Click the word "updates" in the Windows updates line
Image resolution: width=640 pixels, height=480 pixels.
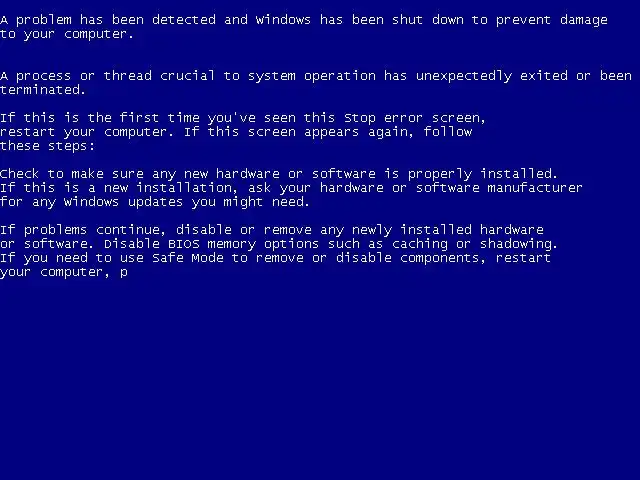tap(155, 203)
